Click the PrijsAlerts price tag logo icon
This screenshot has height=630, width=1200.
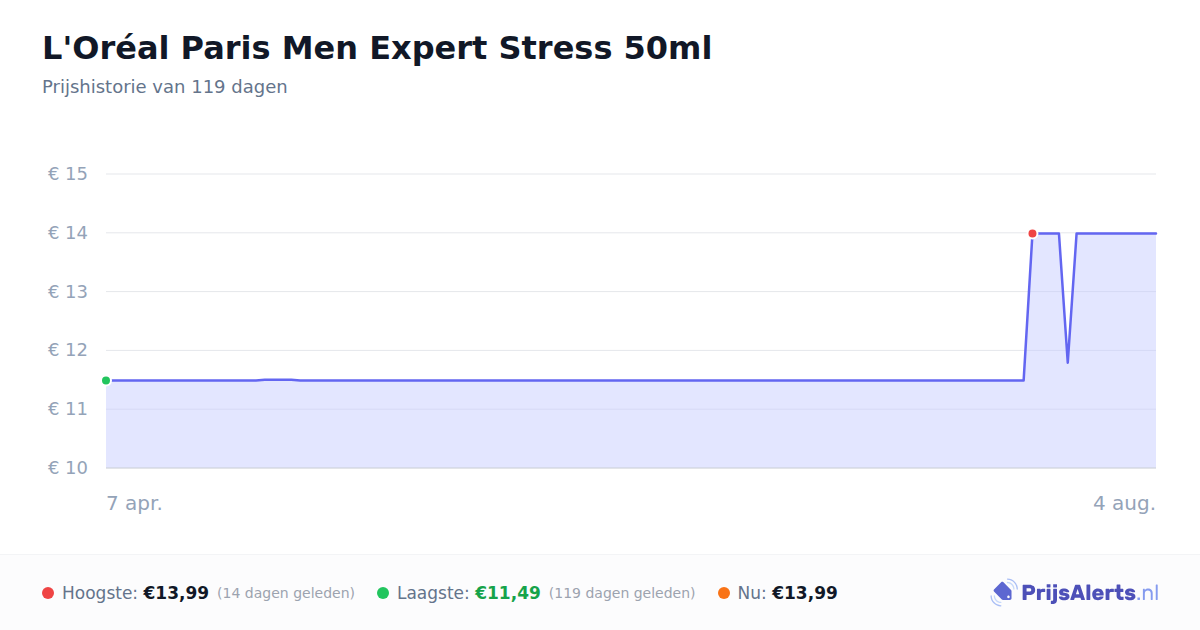1003,593
